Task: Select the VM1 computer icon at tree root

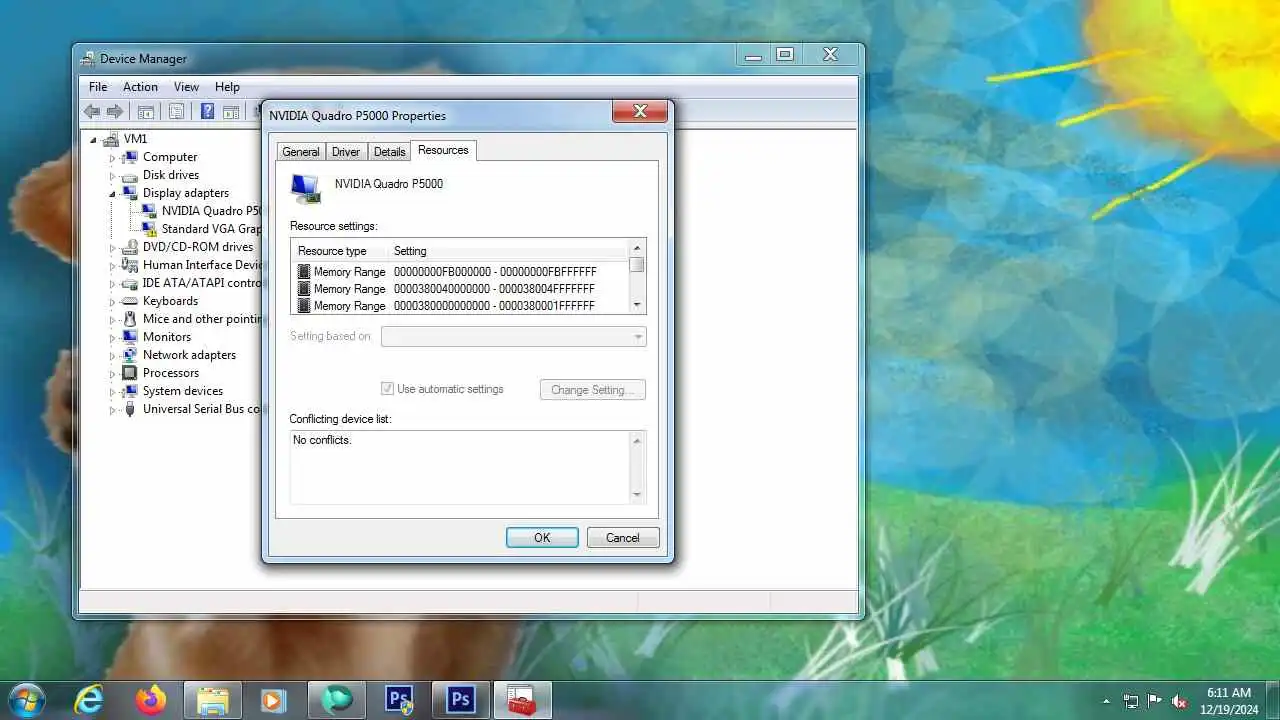Action: [111, 139]
